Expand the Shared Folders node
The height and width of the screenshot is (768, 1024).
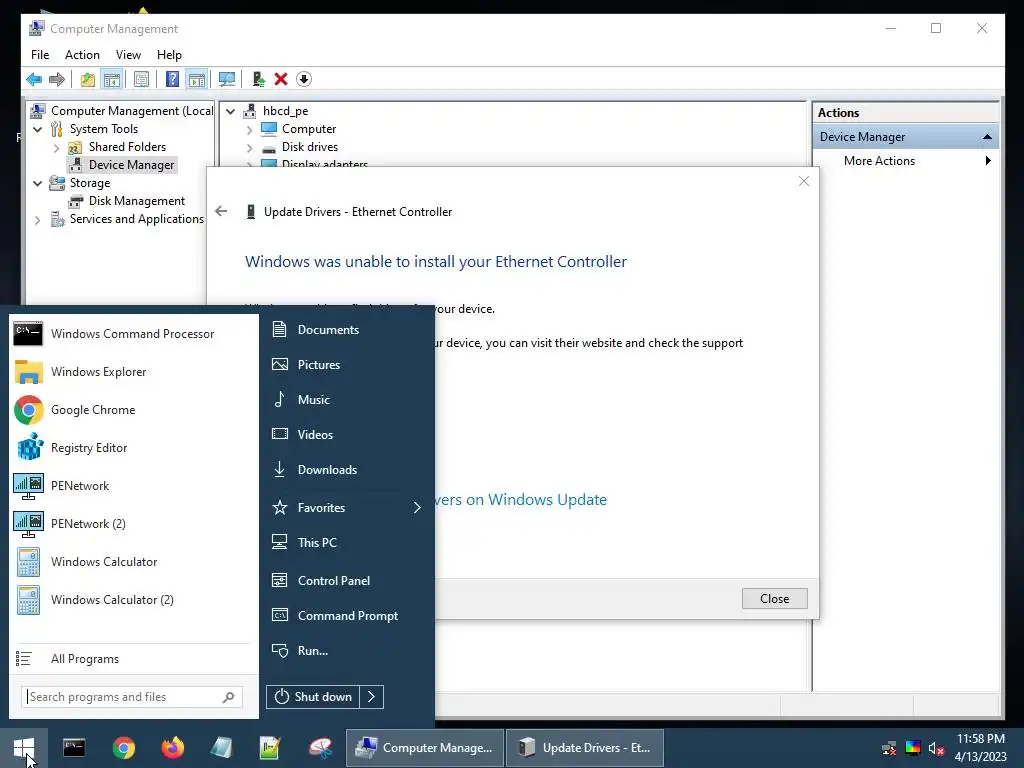pos(56,148)
